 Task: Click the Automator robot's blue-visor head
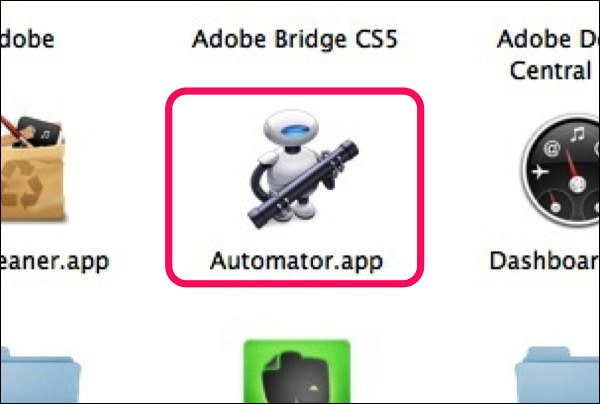[291, 129]
